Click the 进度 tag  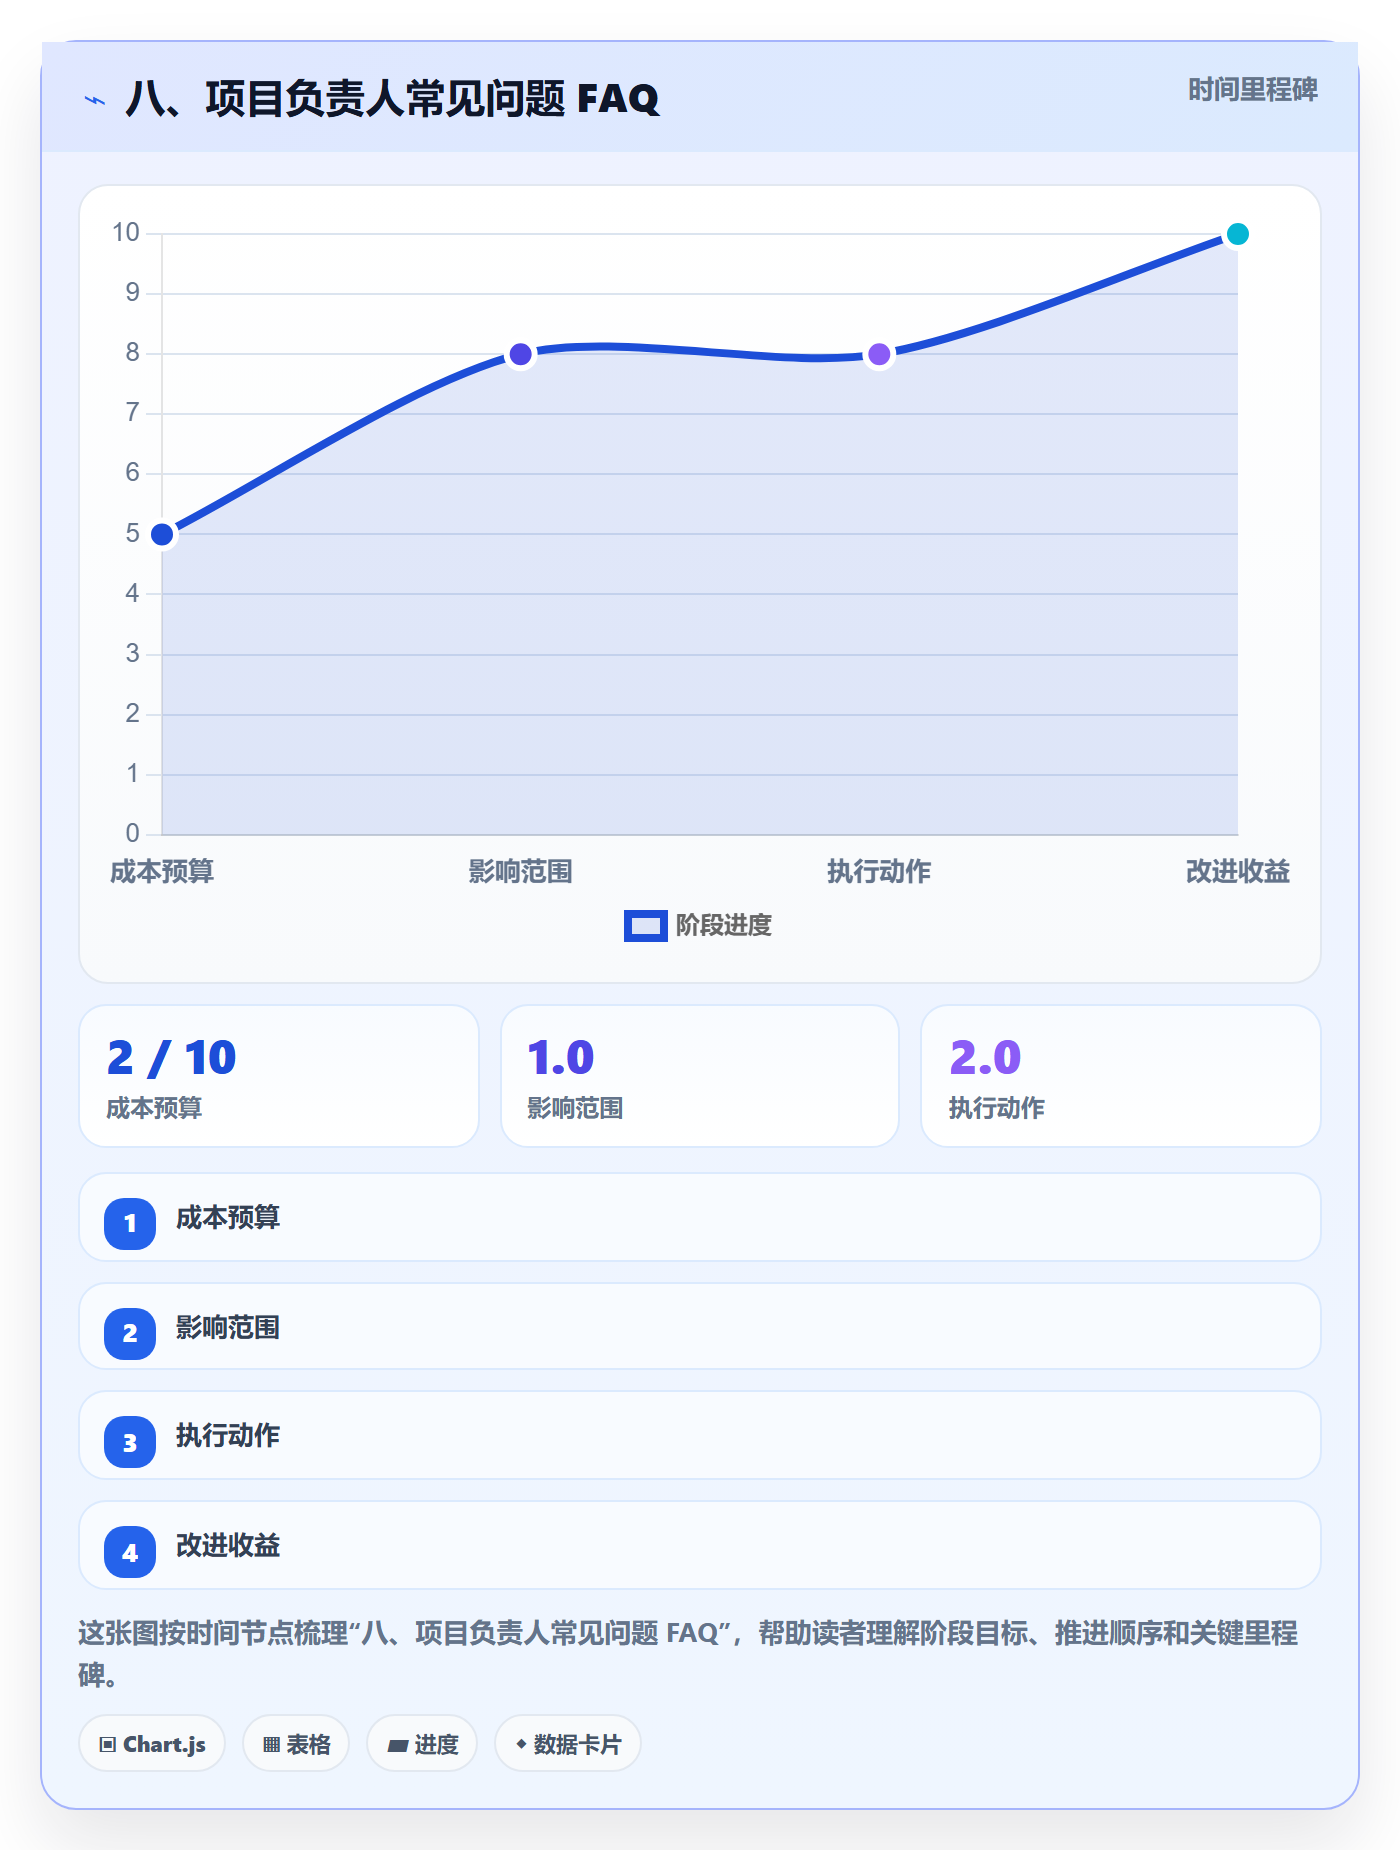point(422,1744)
